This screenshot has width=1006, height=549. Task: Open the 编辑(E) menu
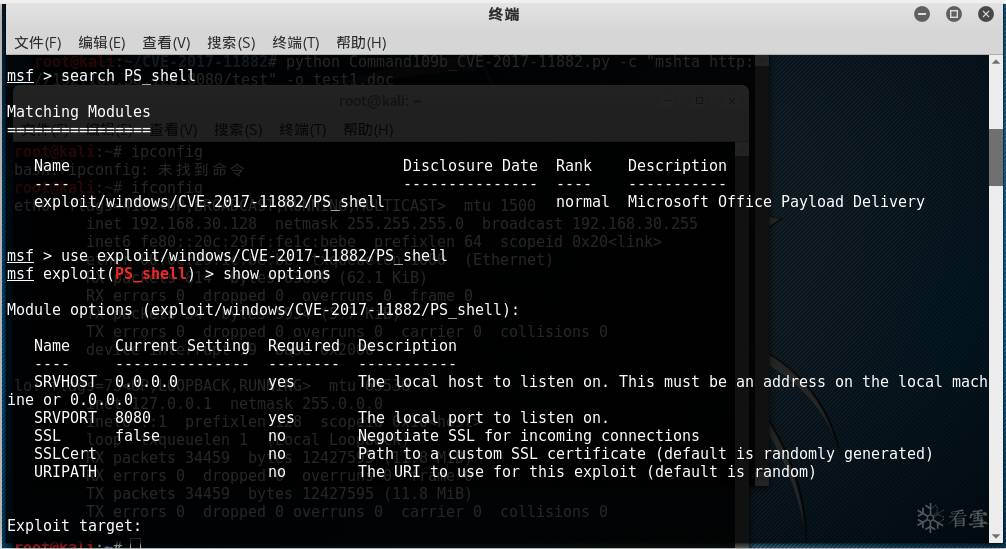tap(102, 43)
